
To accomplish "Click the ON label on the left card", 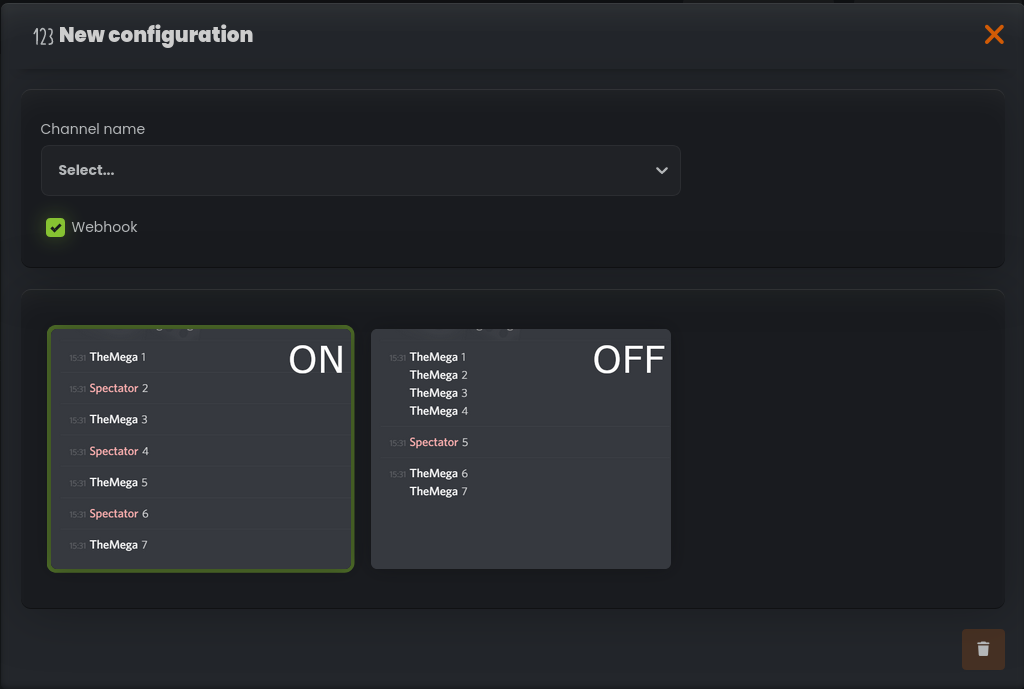I will (x=316, y=360).
